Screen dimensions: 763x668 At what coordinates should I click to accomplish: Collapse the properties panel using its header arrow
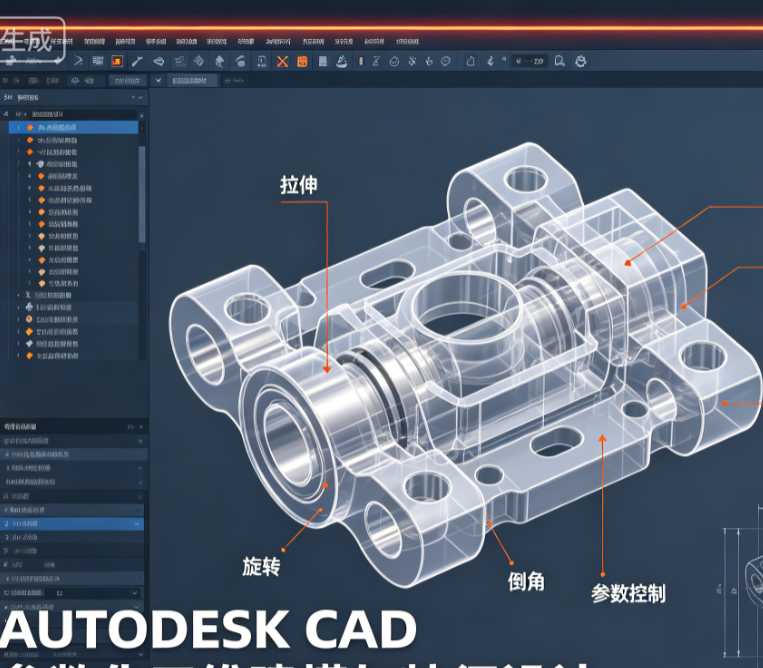141,427
